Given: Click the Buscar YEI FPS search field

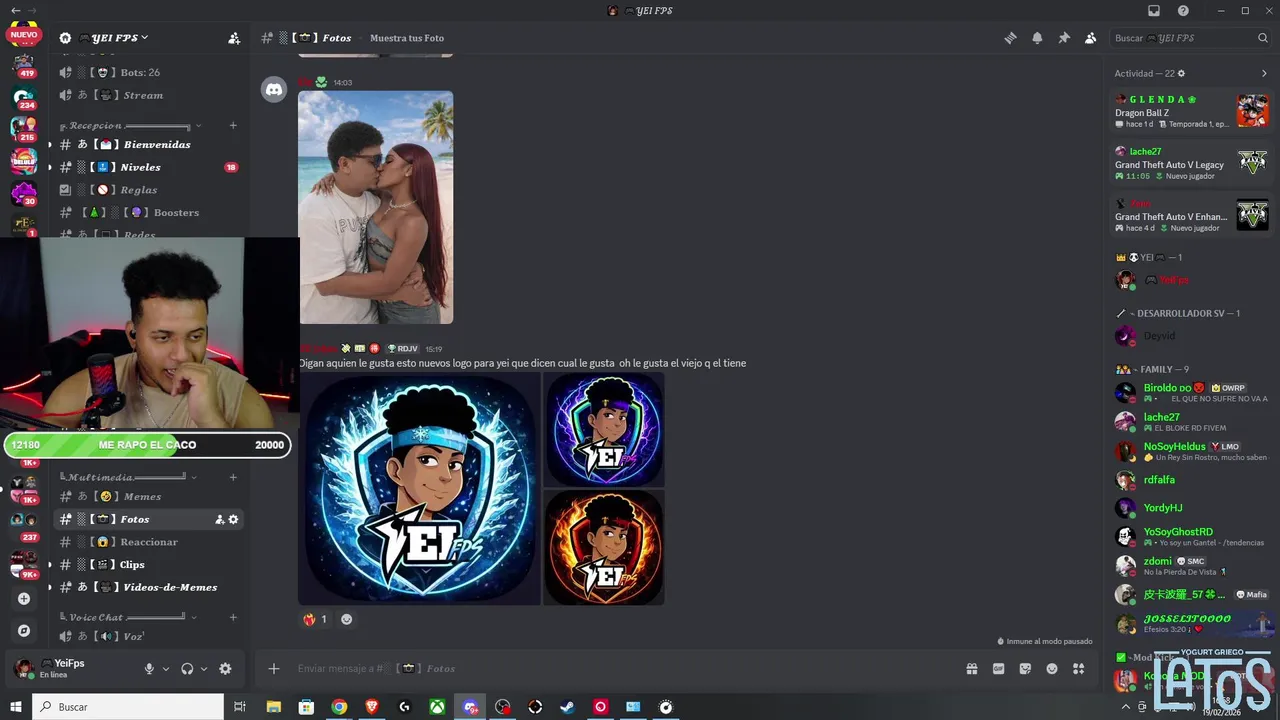Looking at the screenshot, I should point(1191,38).
